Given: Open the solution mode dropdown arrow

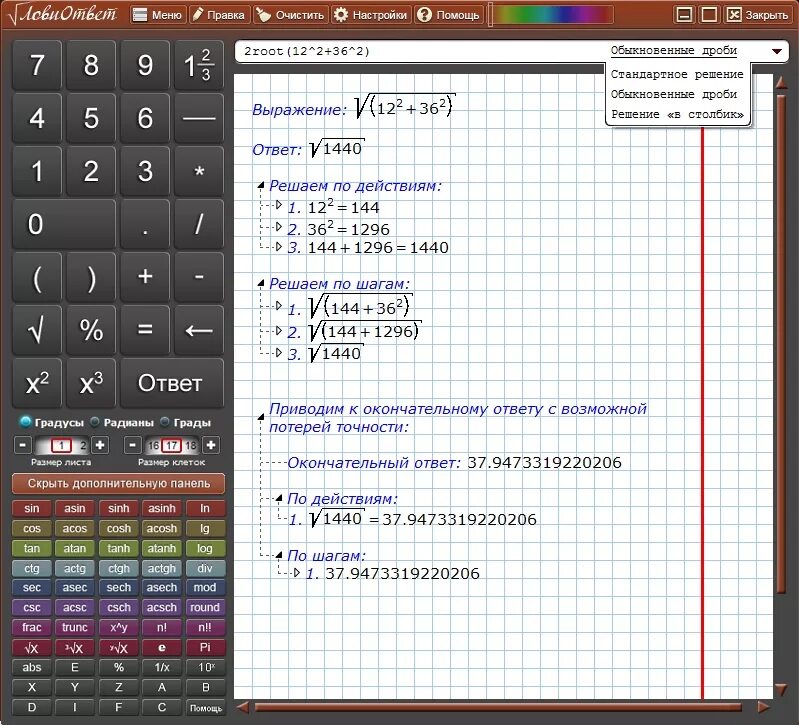Looking at the screenshot, I should coord(777,51).
